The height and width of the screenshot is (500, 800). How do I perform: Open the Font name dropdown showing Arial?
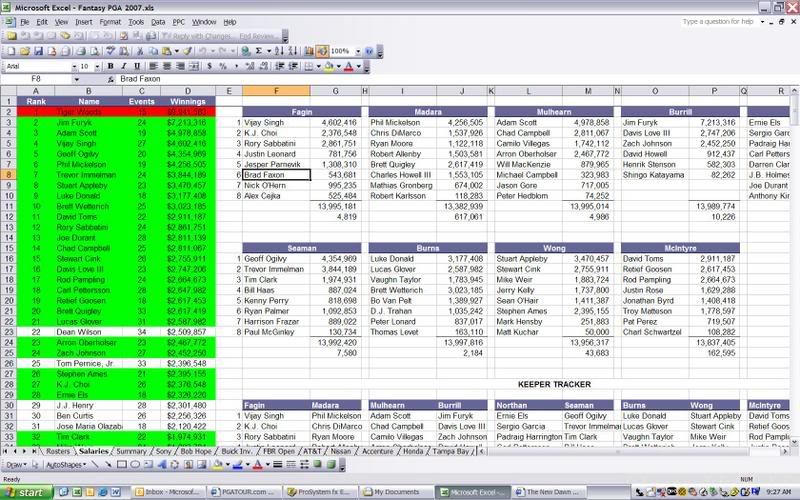[74, 66]
